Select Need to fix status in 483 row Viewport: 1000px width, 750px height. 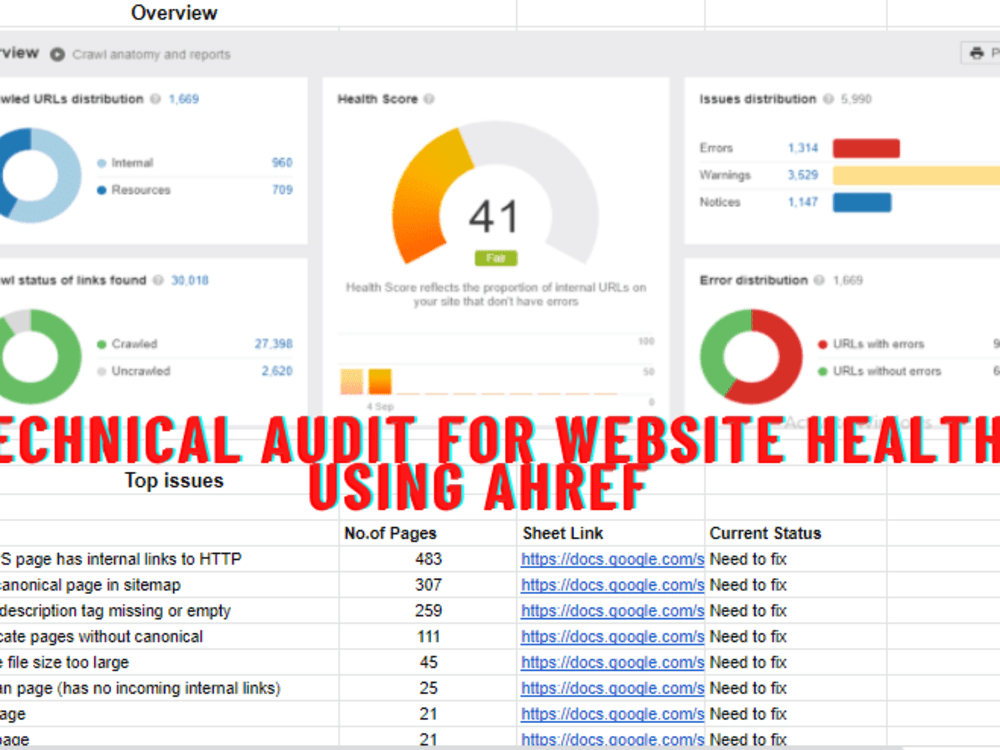(795, 559)
